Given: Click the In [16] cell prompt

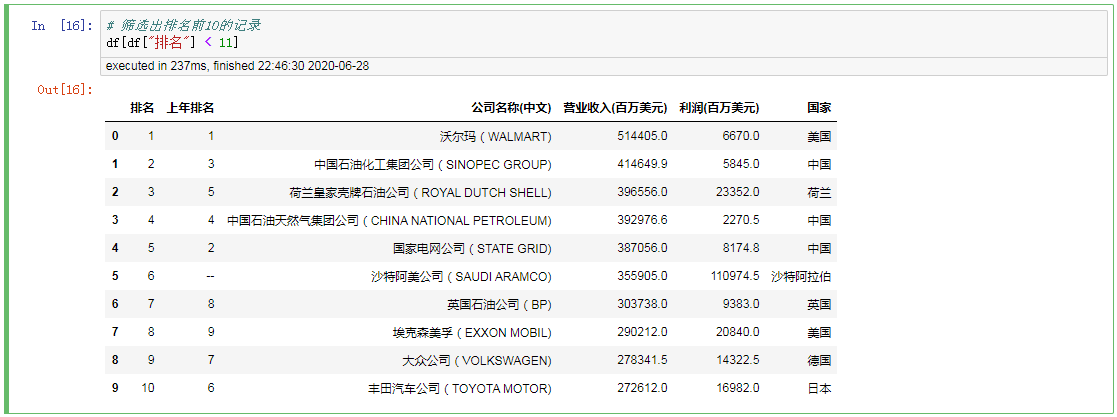Looking at the screenshot, I should (x=61, y=25).
